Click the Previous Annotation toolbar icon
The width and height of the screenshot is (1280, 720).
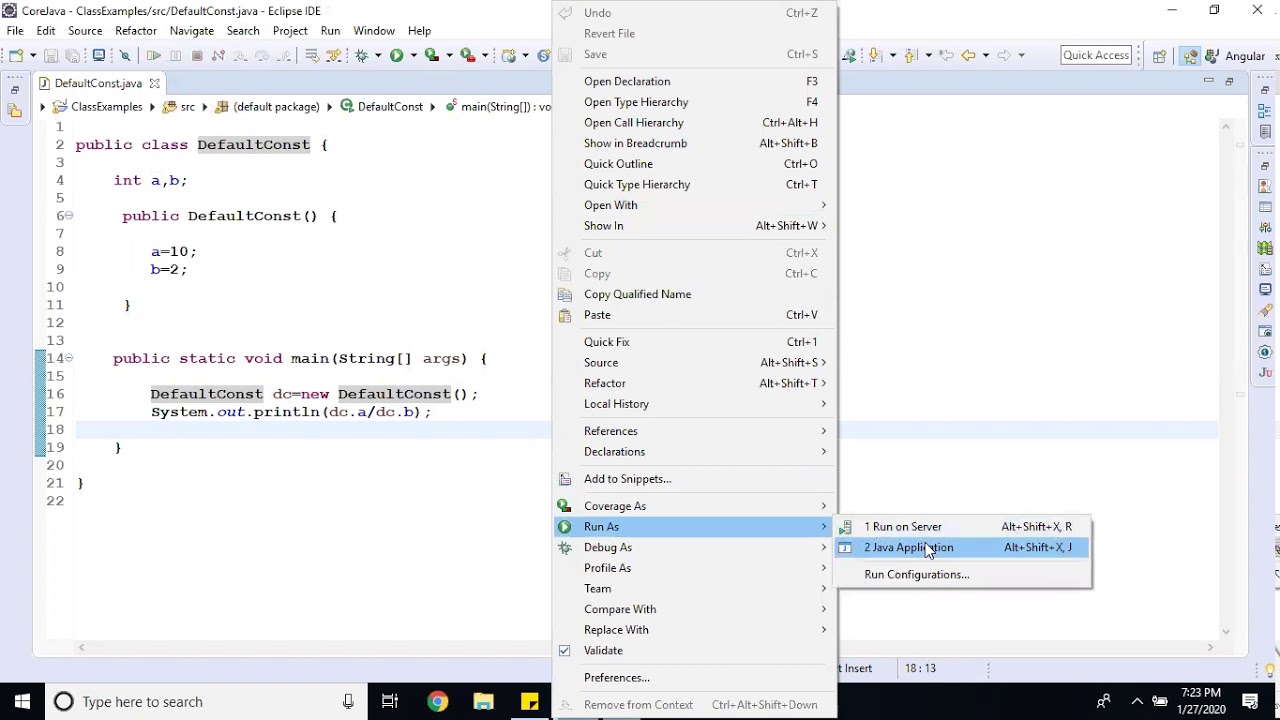(910, 55)
